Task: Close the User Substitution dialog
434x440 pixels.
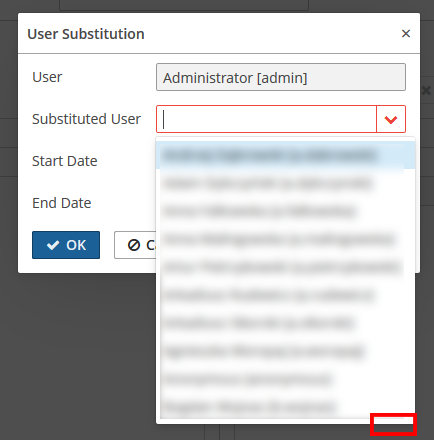Action: point(406,33)
